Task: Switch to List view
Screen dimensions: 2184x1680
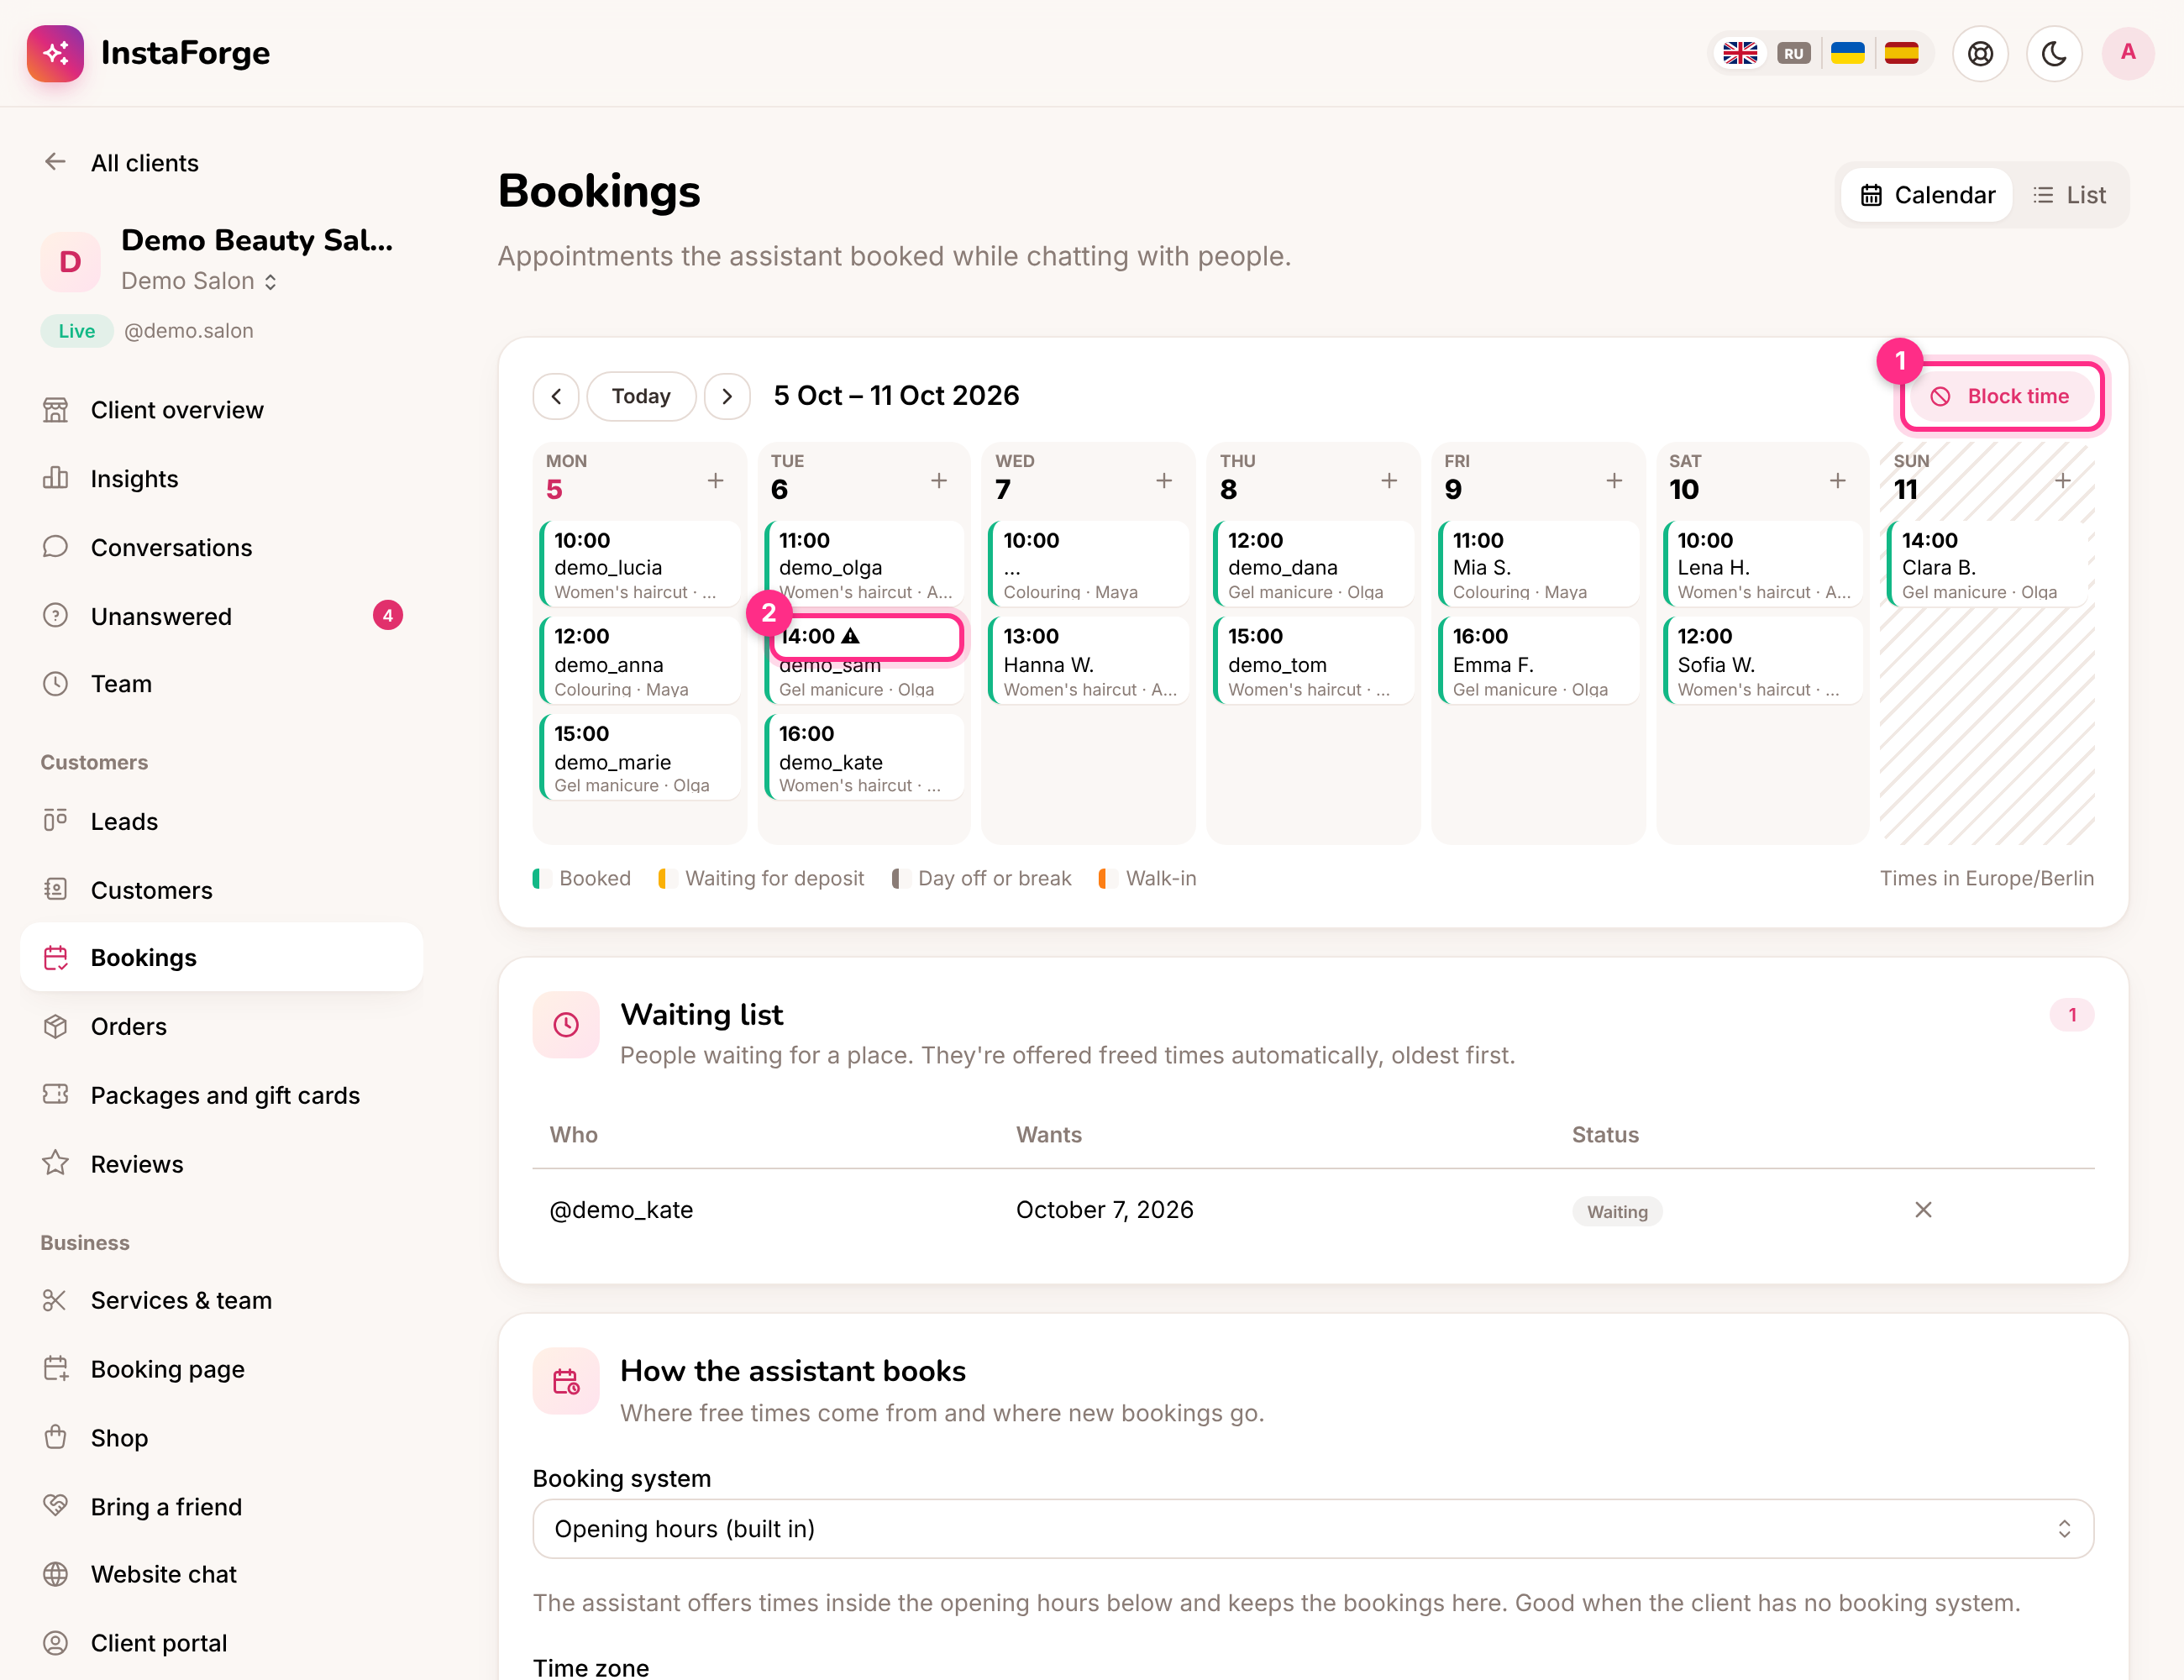Action: click(x=2069, y=195)
